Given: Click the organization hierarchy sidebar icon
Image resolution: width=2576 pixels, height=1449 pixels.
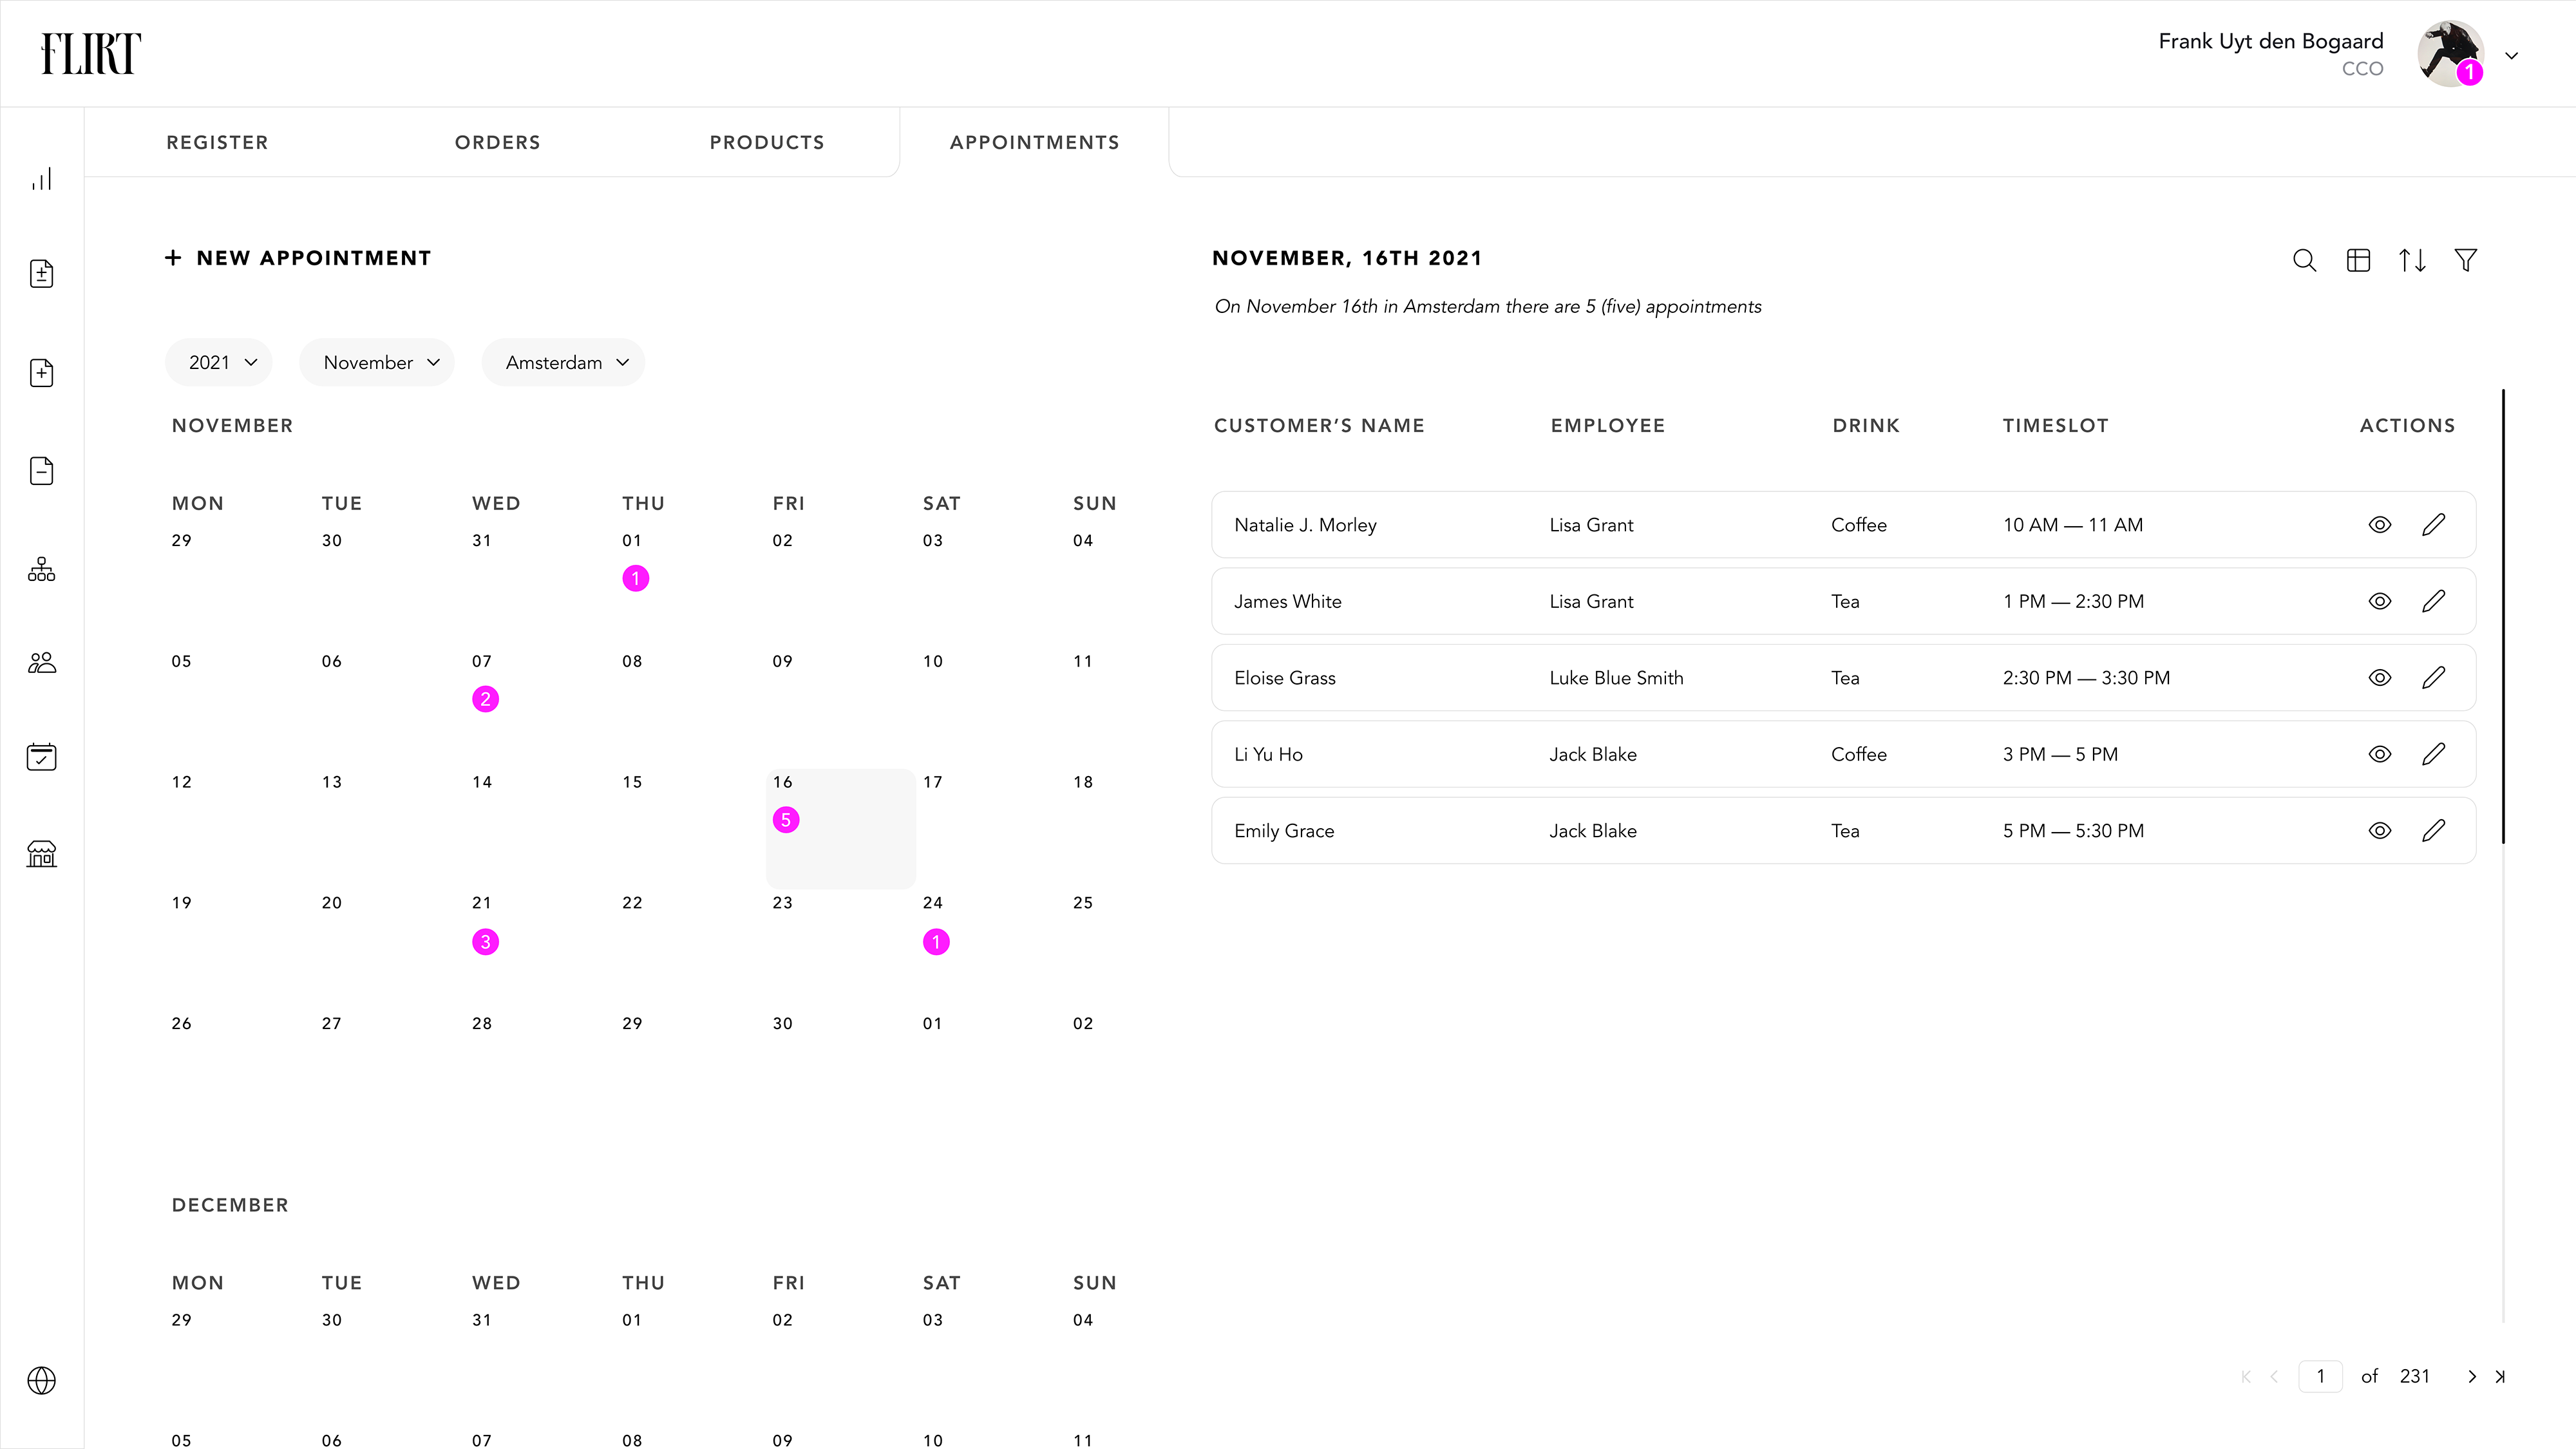Looking at the screenshot, I should coord(41,569).
